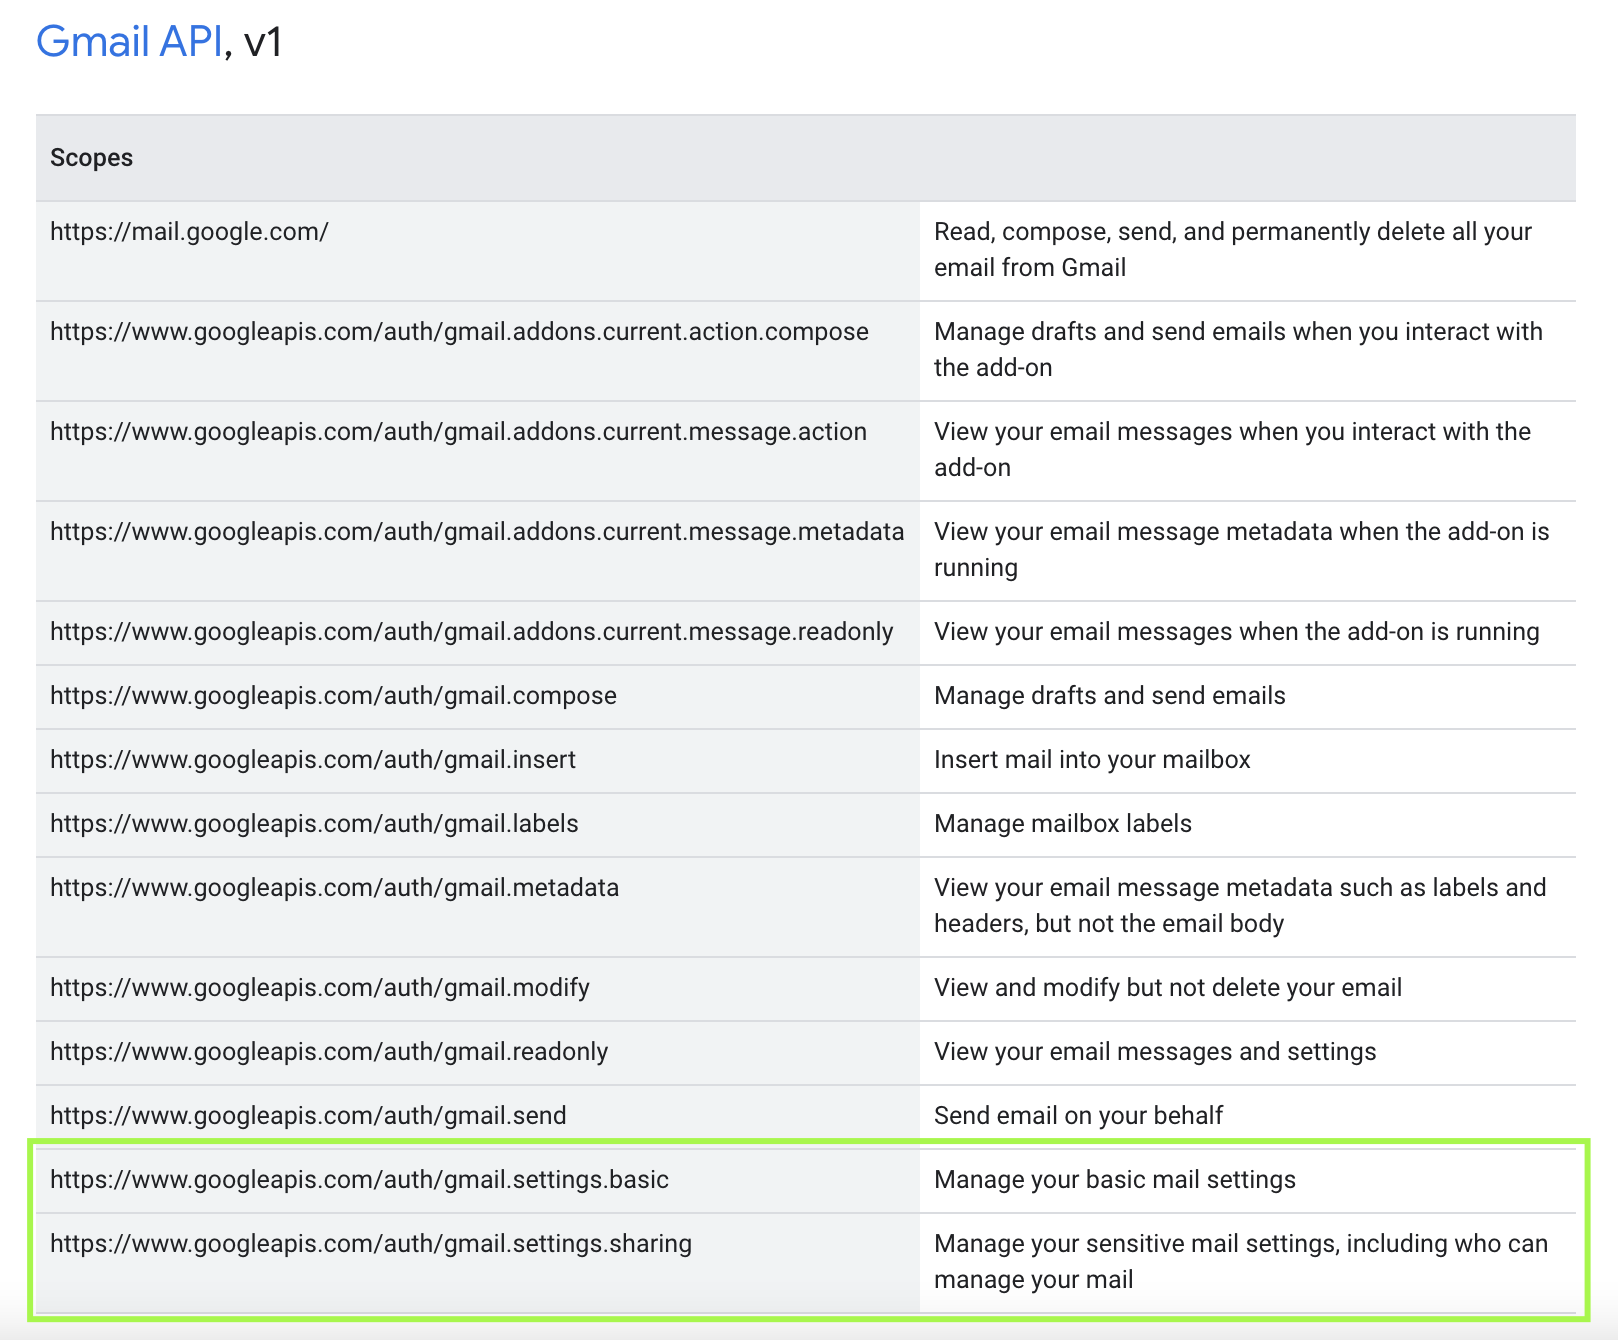Select the auth/gmail.insert scope URL
Viewport: 1618px width, 1340px height.
(313, 760)
